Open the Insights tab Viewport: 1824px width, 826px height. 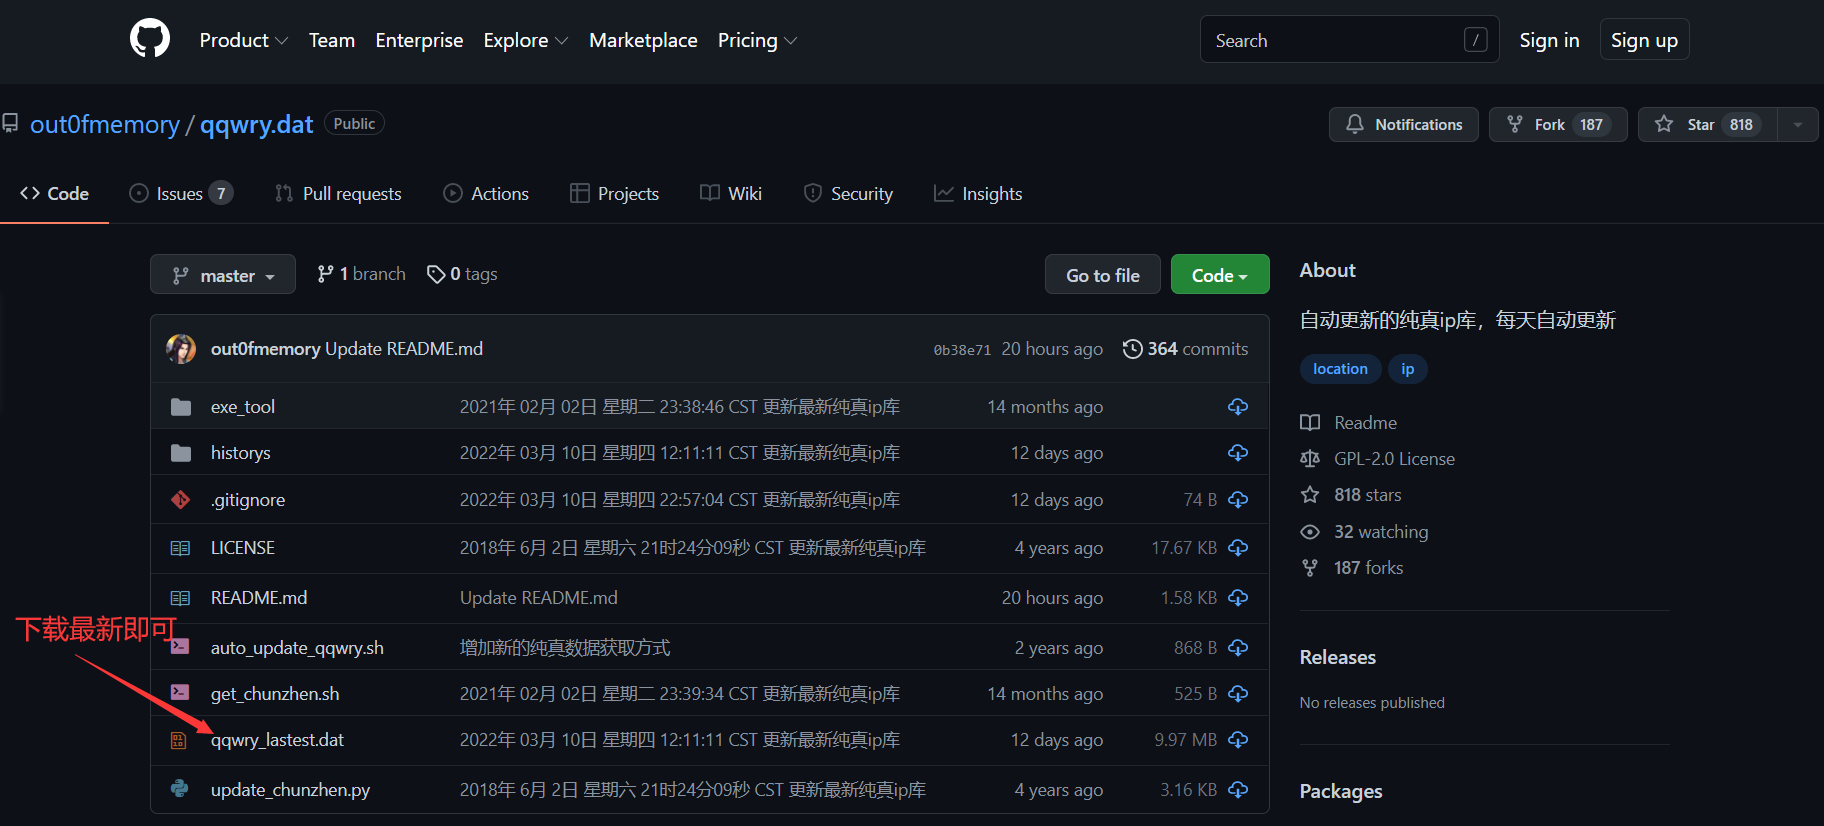978,194
